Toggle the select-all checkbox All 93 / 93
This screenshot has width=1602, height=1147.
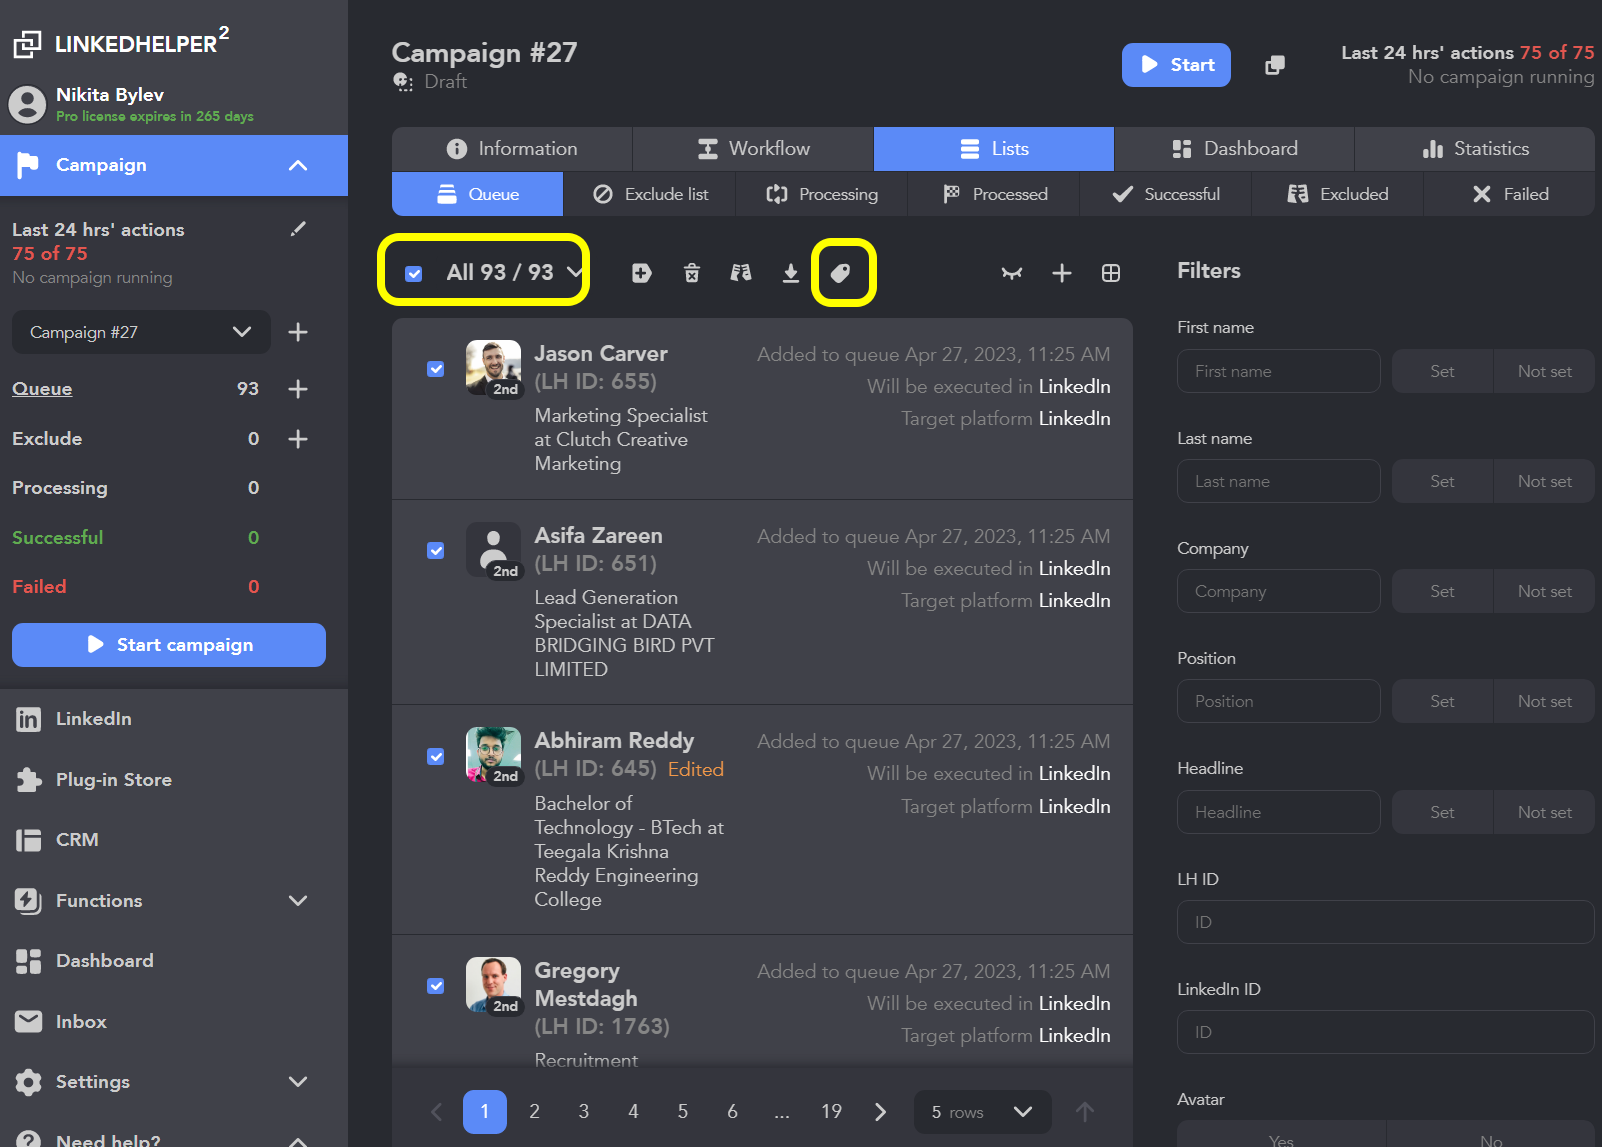pos(414,273)
